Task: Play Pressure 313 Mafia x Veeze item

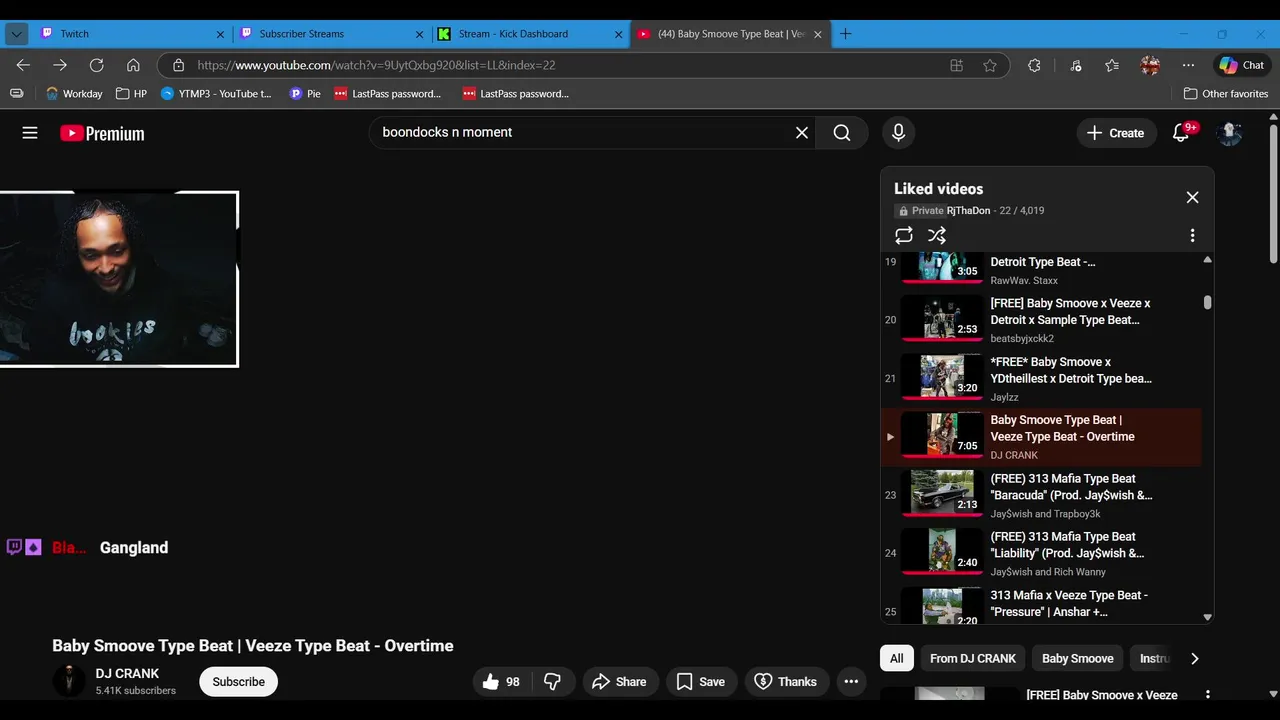Action: coord(1041,604)
